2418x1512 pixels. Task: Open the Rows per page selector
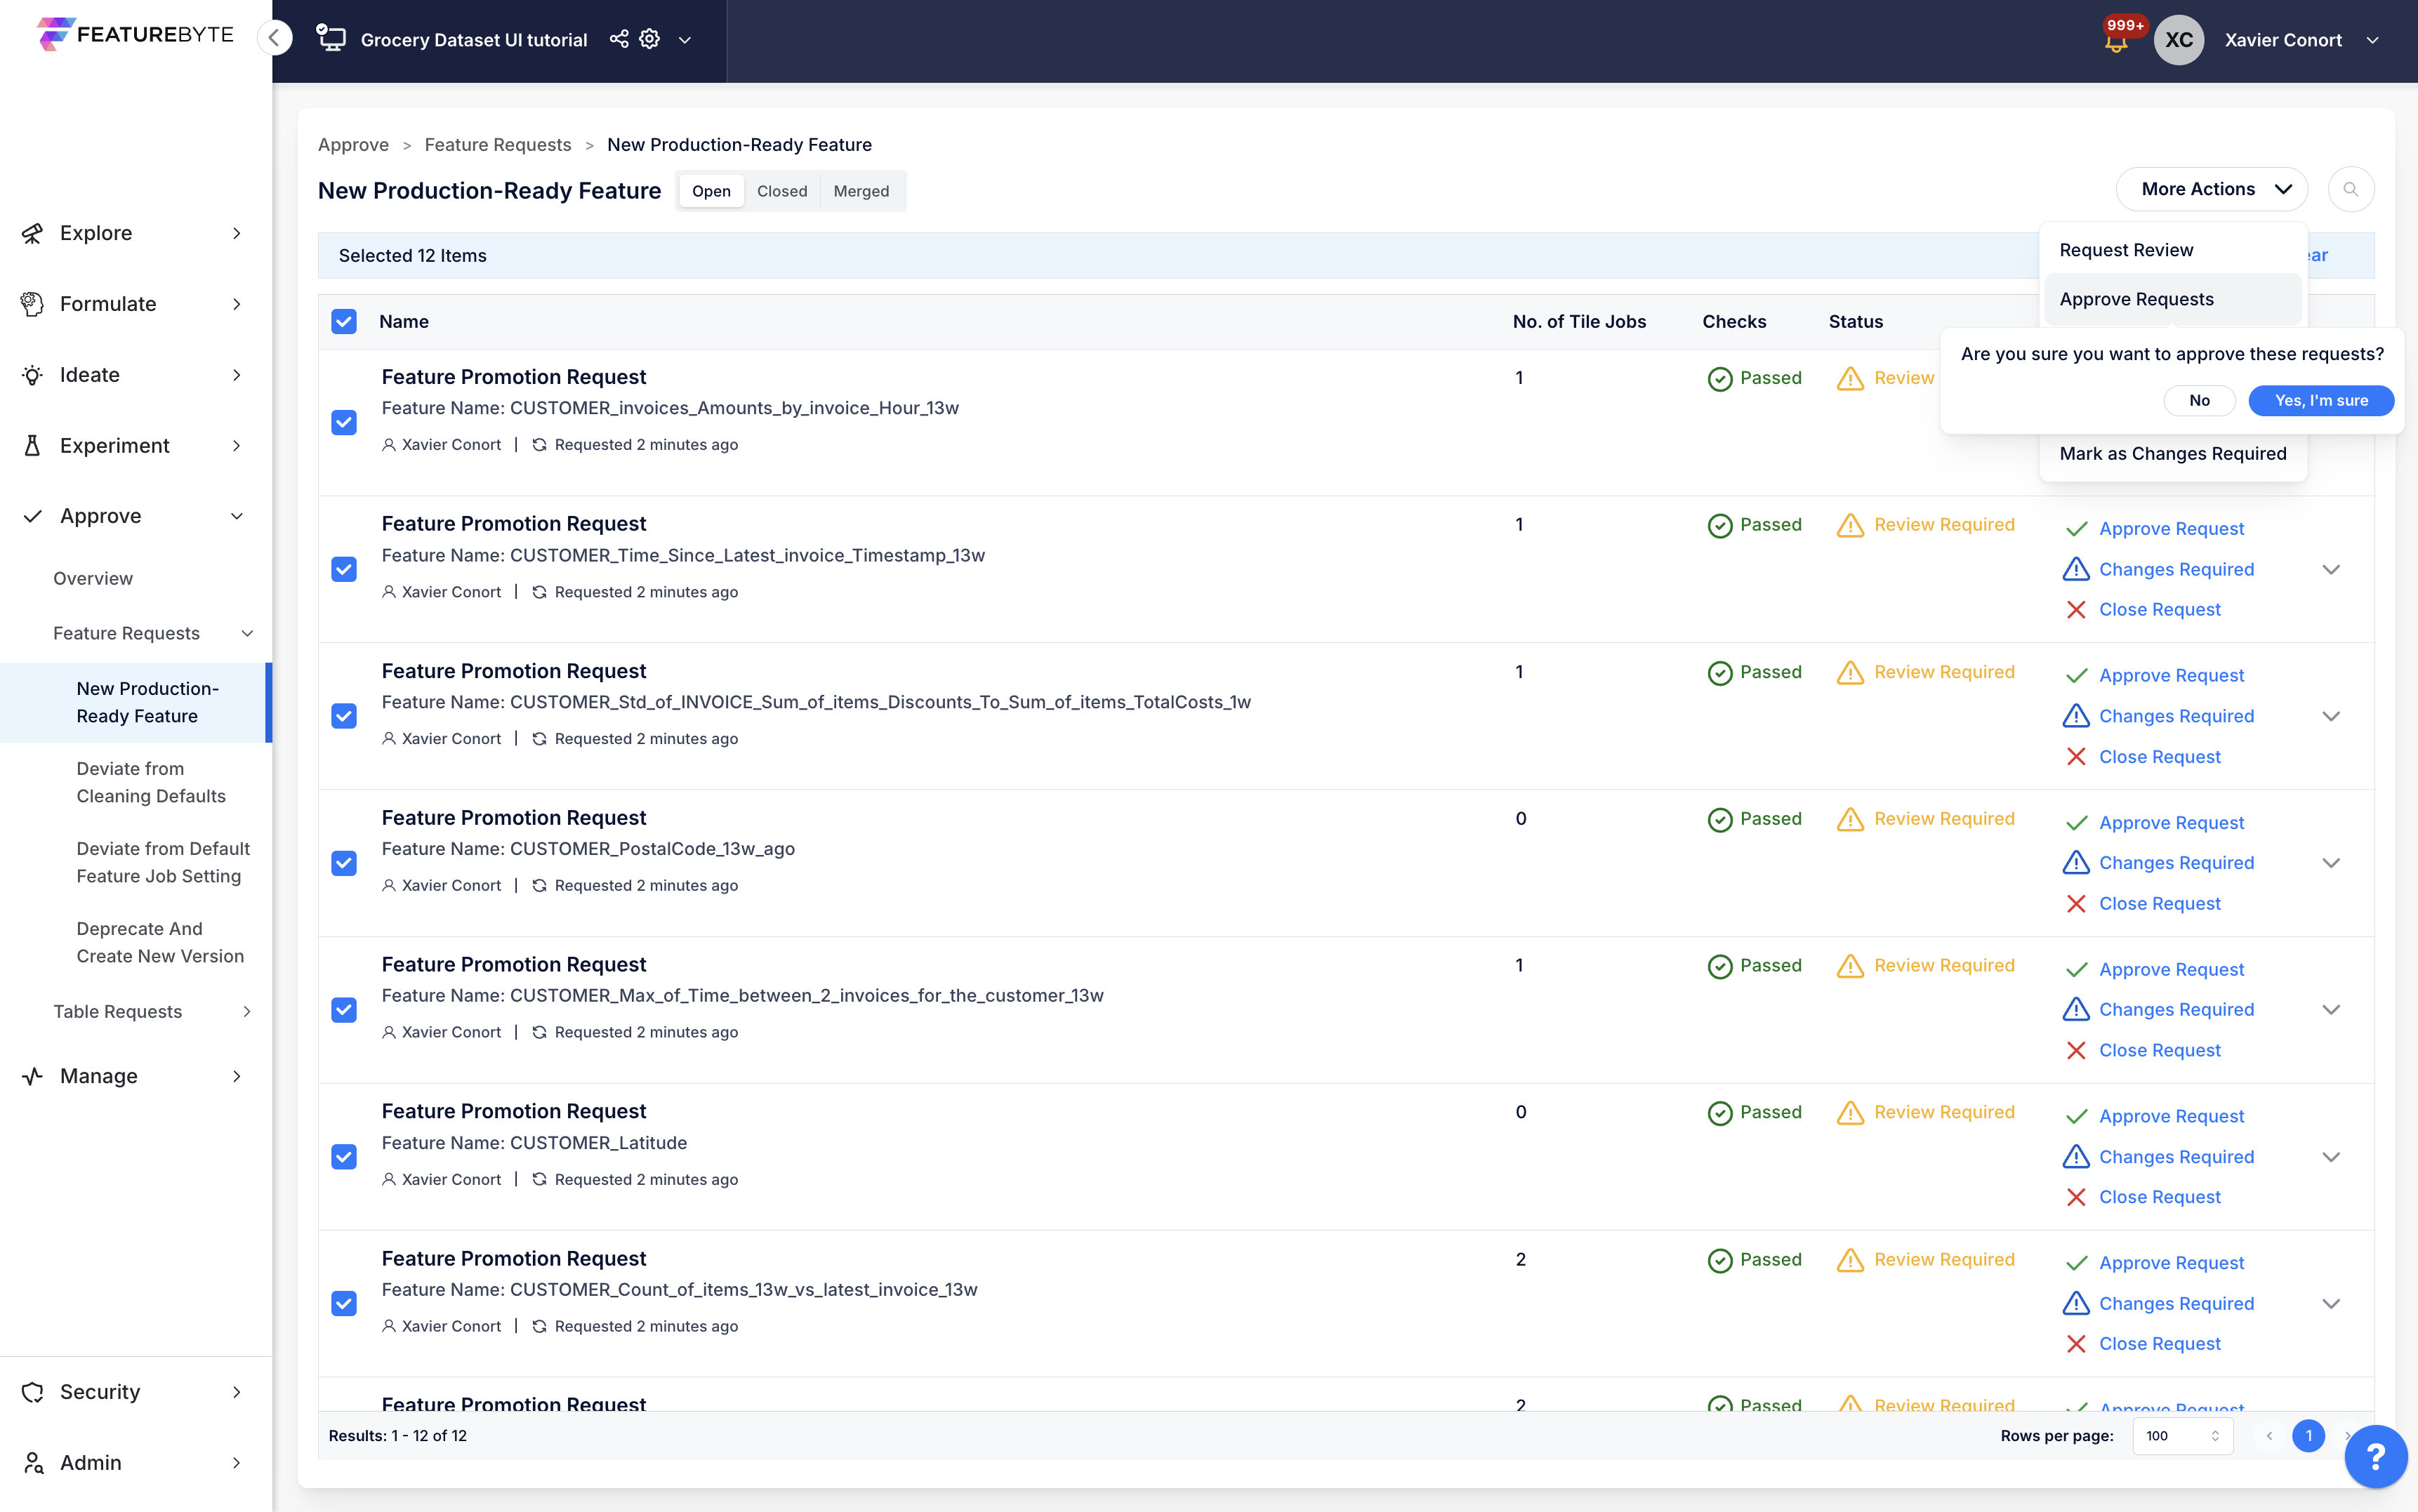click(x=2182, y=1436)
